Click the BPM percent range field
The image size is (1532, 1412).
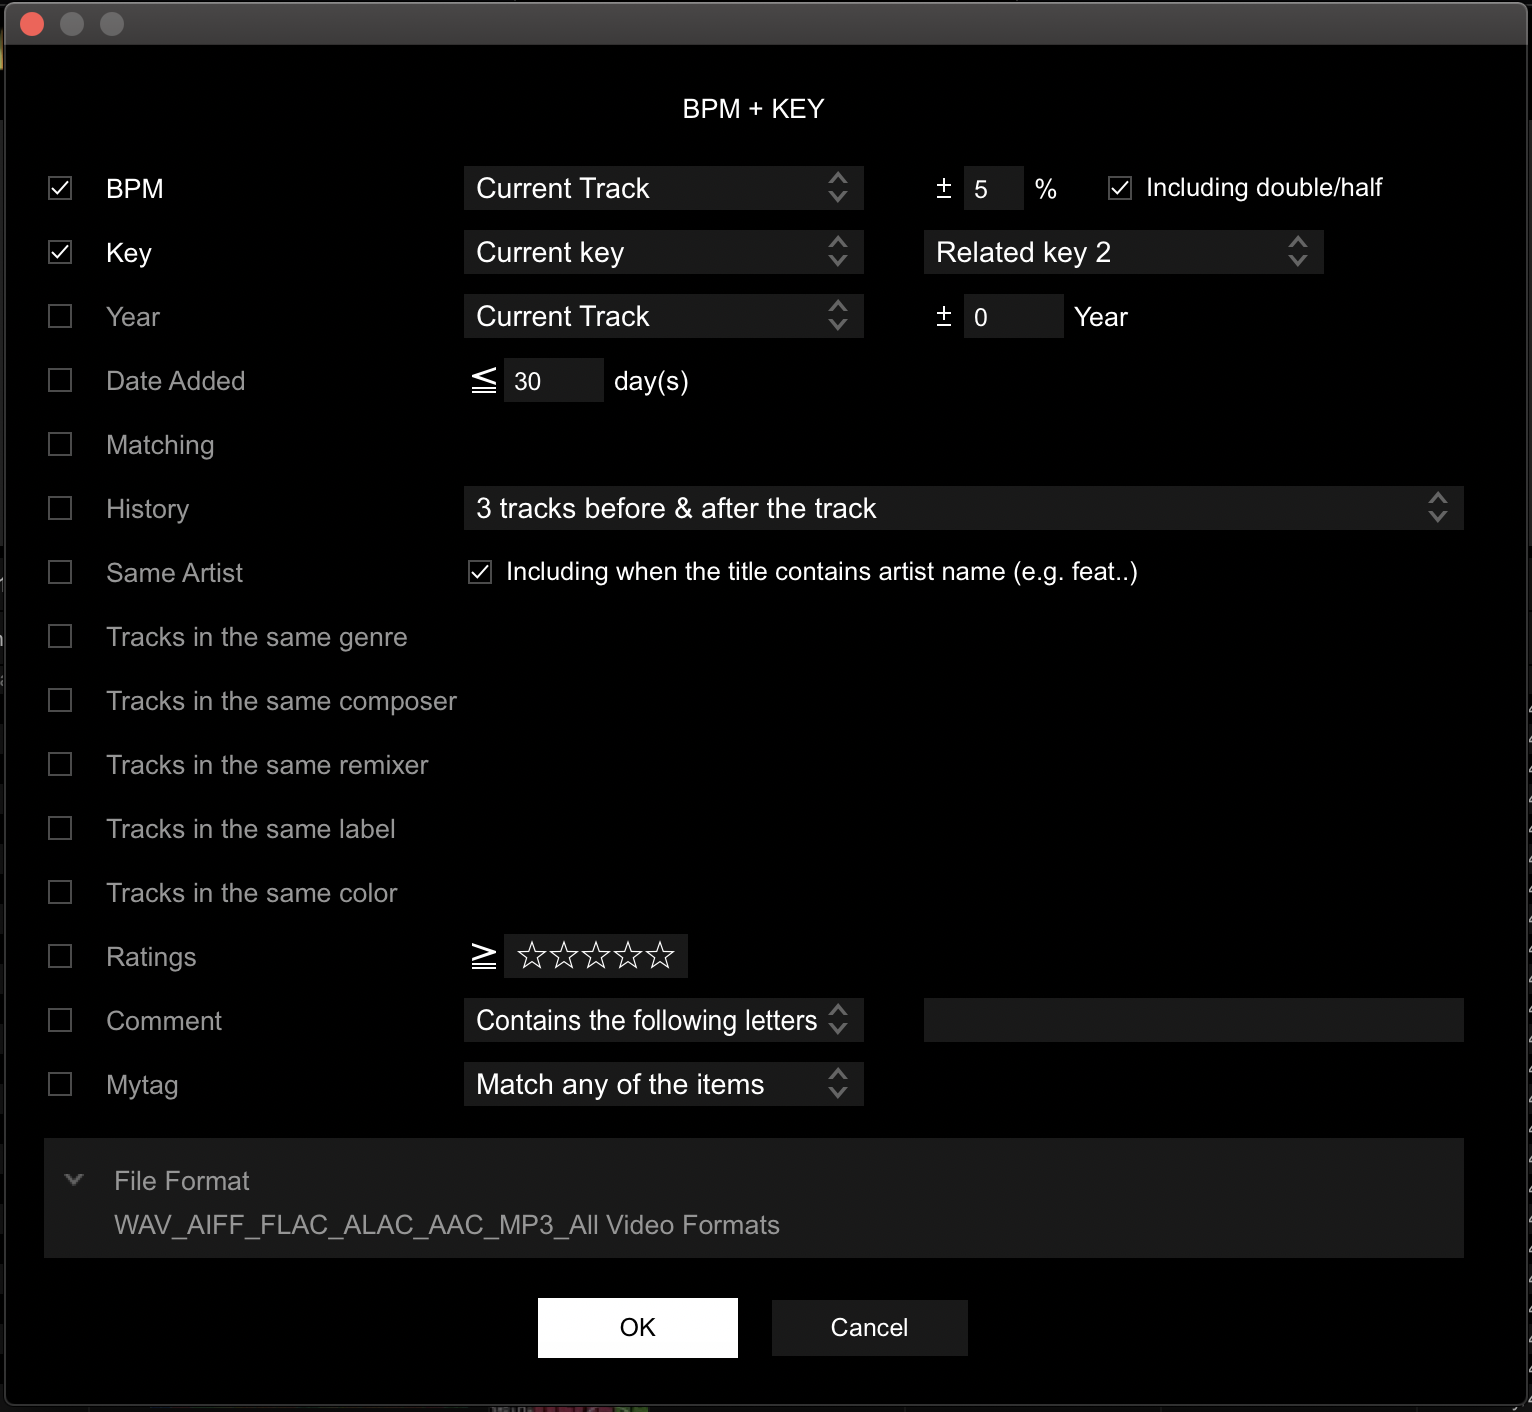992,188
